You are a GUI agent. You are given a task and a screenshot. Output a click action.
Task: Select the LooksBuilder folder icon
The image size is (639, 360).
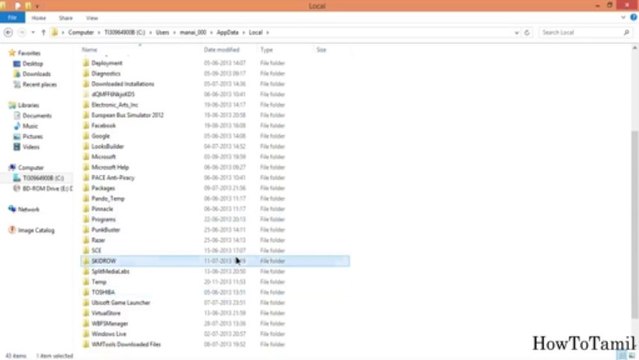(x=86, y=146)
